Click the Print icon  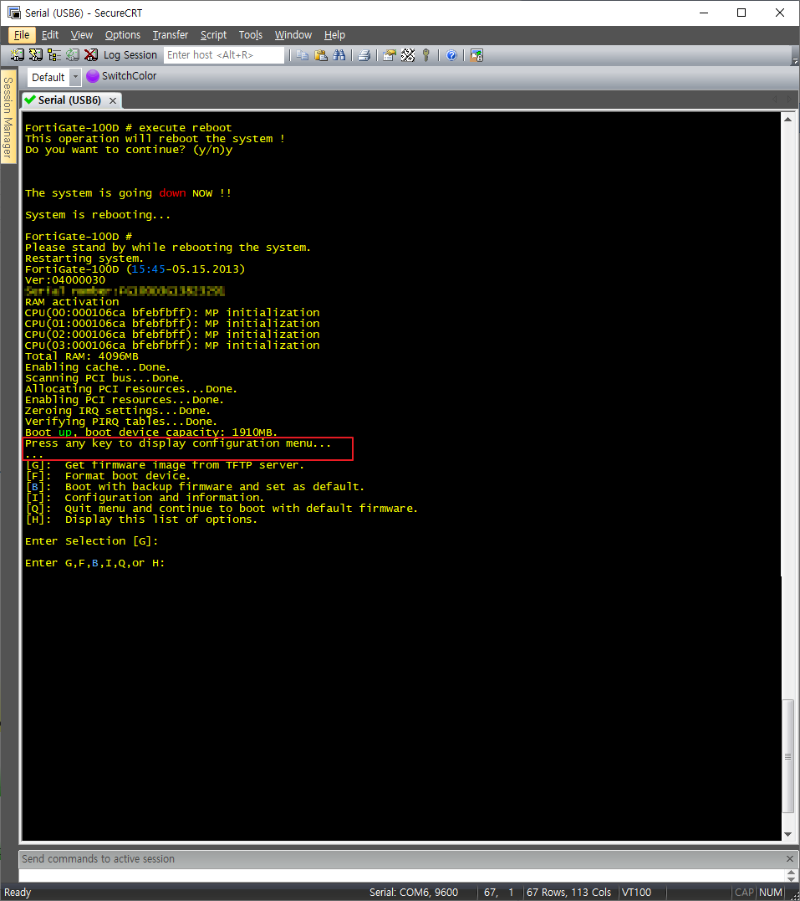pos(364,55)
